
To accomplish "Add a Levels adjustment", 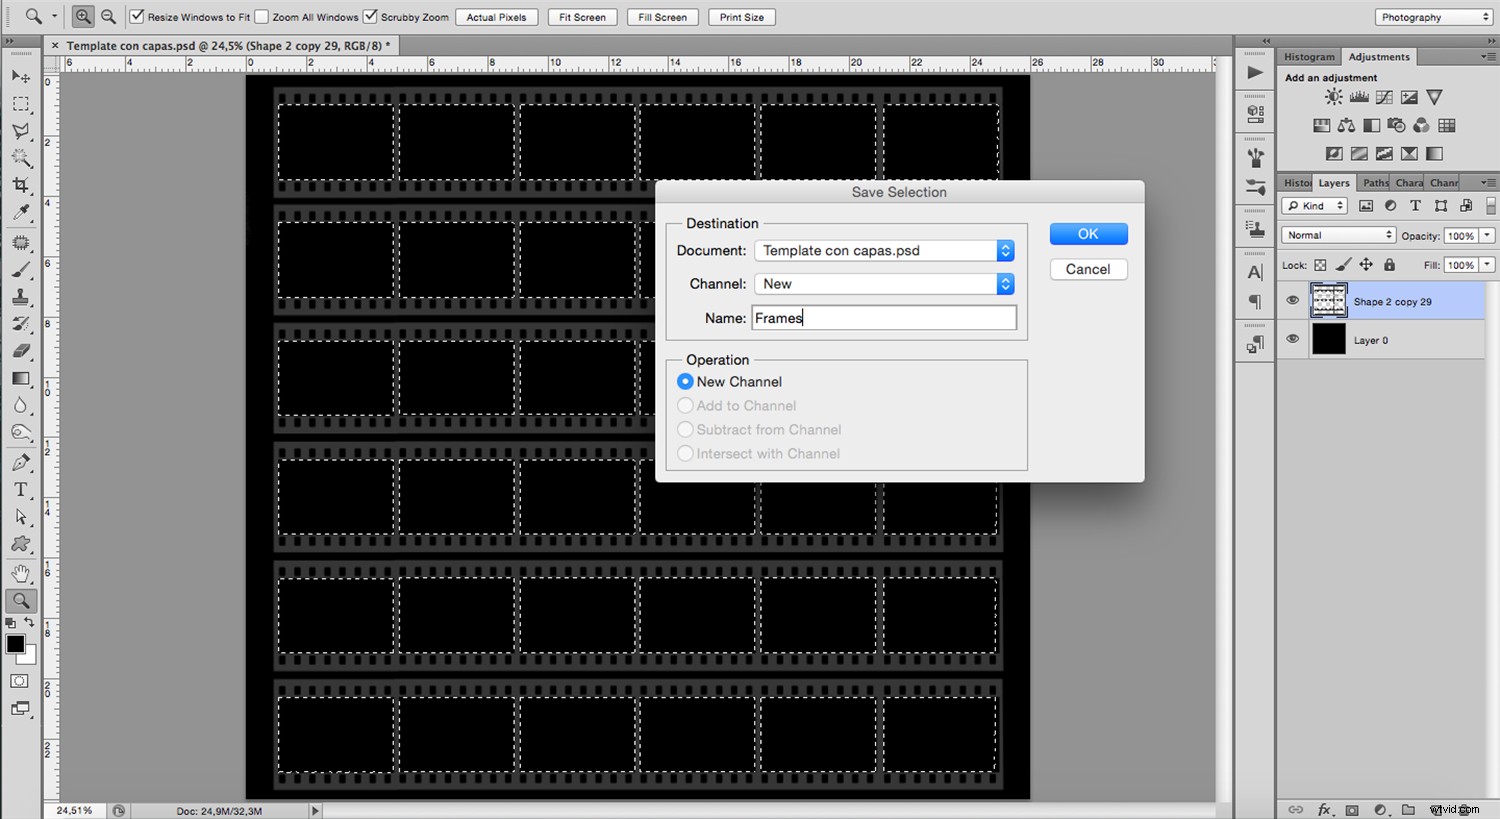I will (x=1358, y=96).
